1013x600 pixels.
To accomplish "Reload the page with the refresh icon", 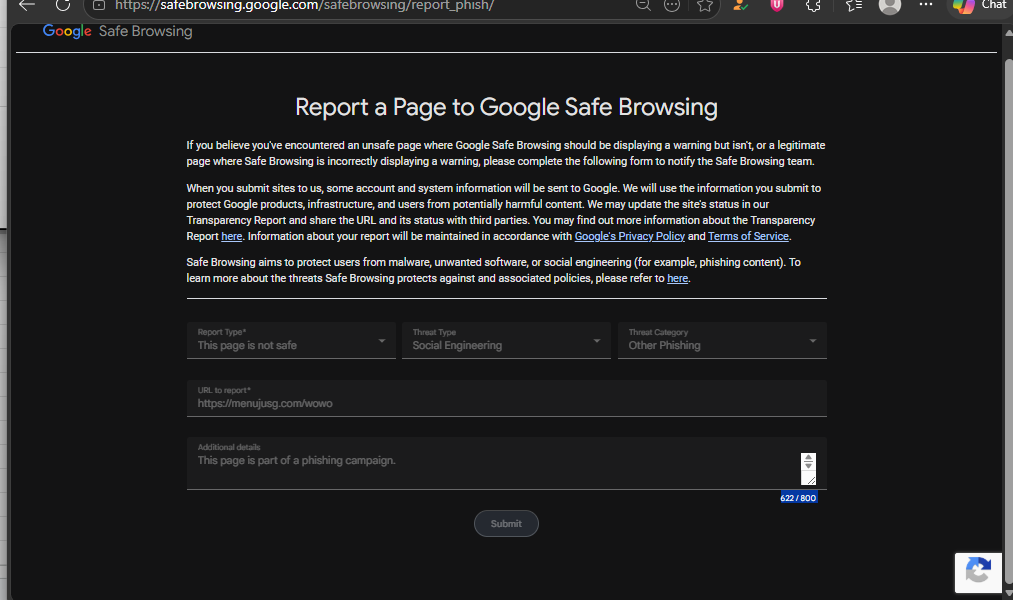I will click(63, 5).
